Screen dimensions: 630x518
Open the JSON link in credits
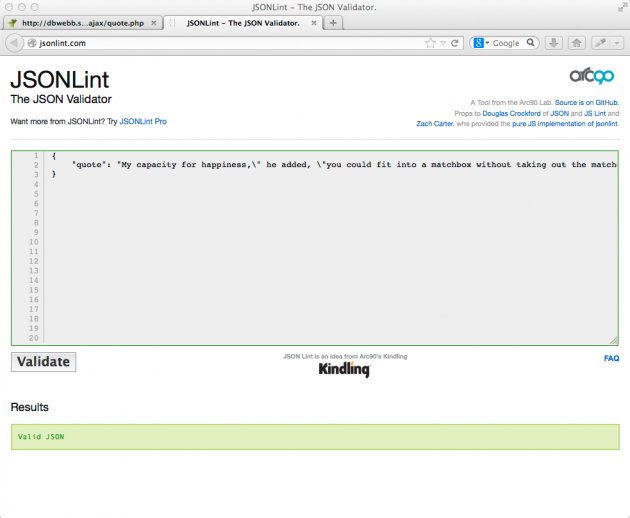coord(559,113)
